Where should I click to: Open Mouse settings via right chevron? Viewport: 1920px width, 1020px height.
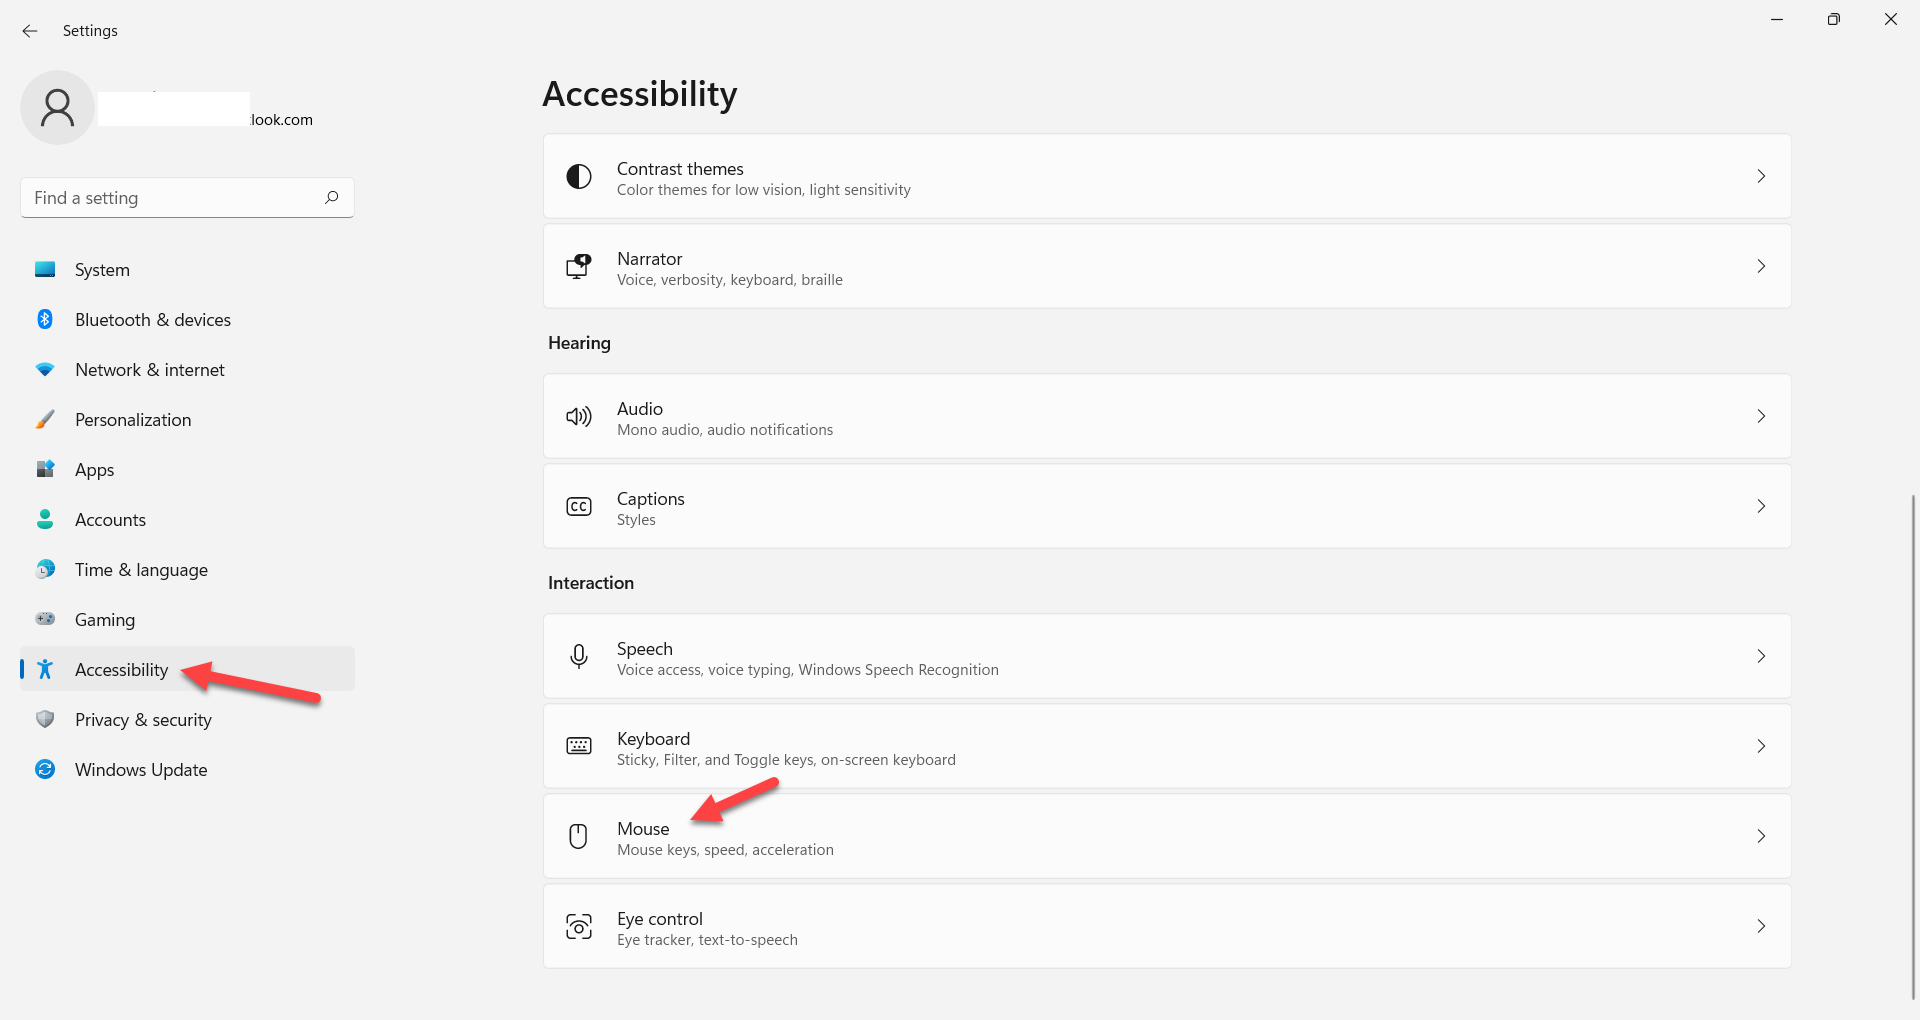[x=1761, y=836]
